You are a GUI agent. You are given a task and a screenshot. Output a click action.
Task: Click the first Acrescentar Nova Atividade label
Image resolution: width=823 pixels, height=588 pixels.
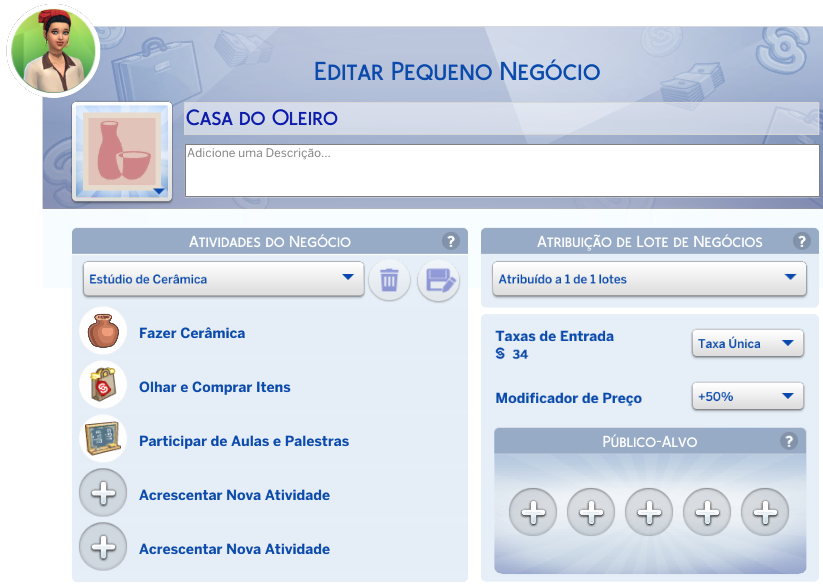(x=235, y=495)
